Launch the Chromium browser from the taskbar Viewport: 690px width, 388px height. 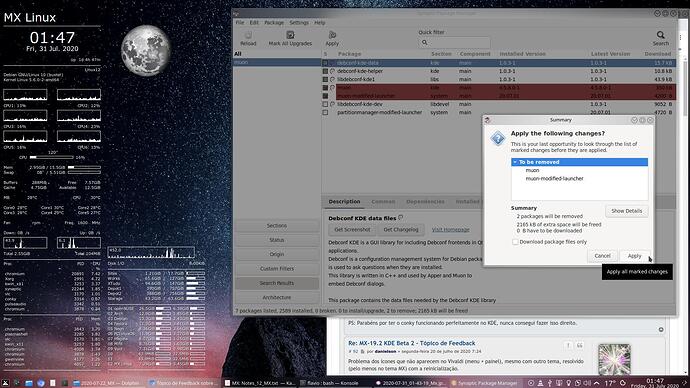point(41,383)
